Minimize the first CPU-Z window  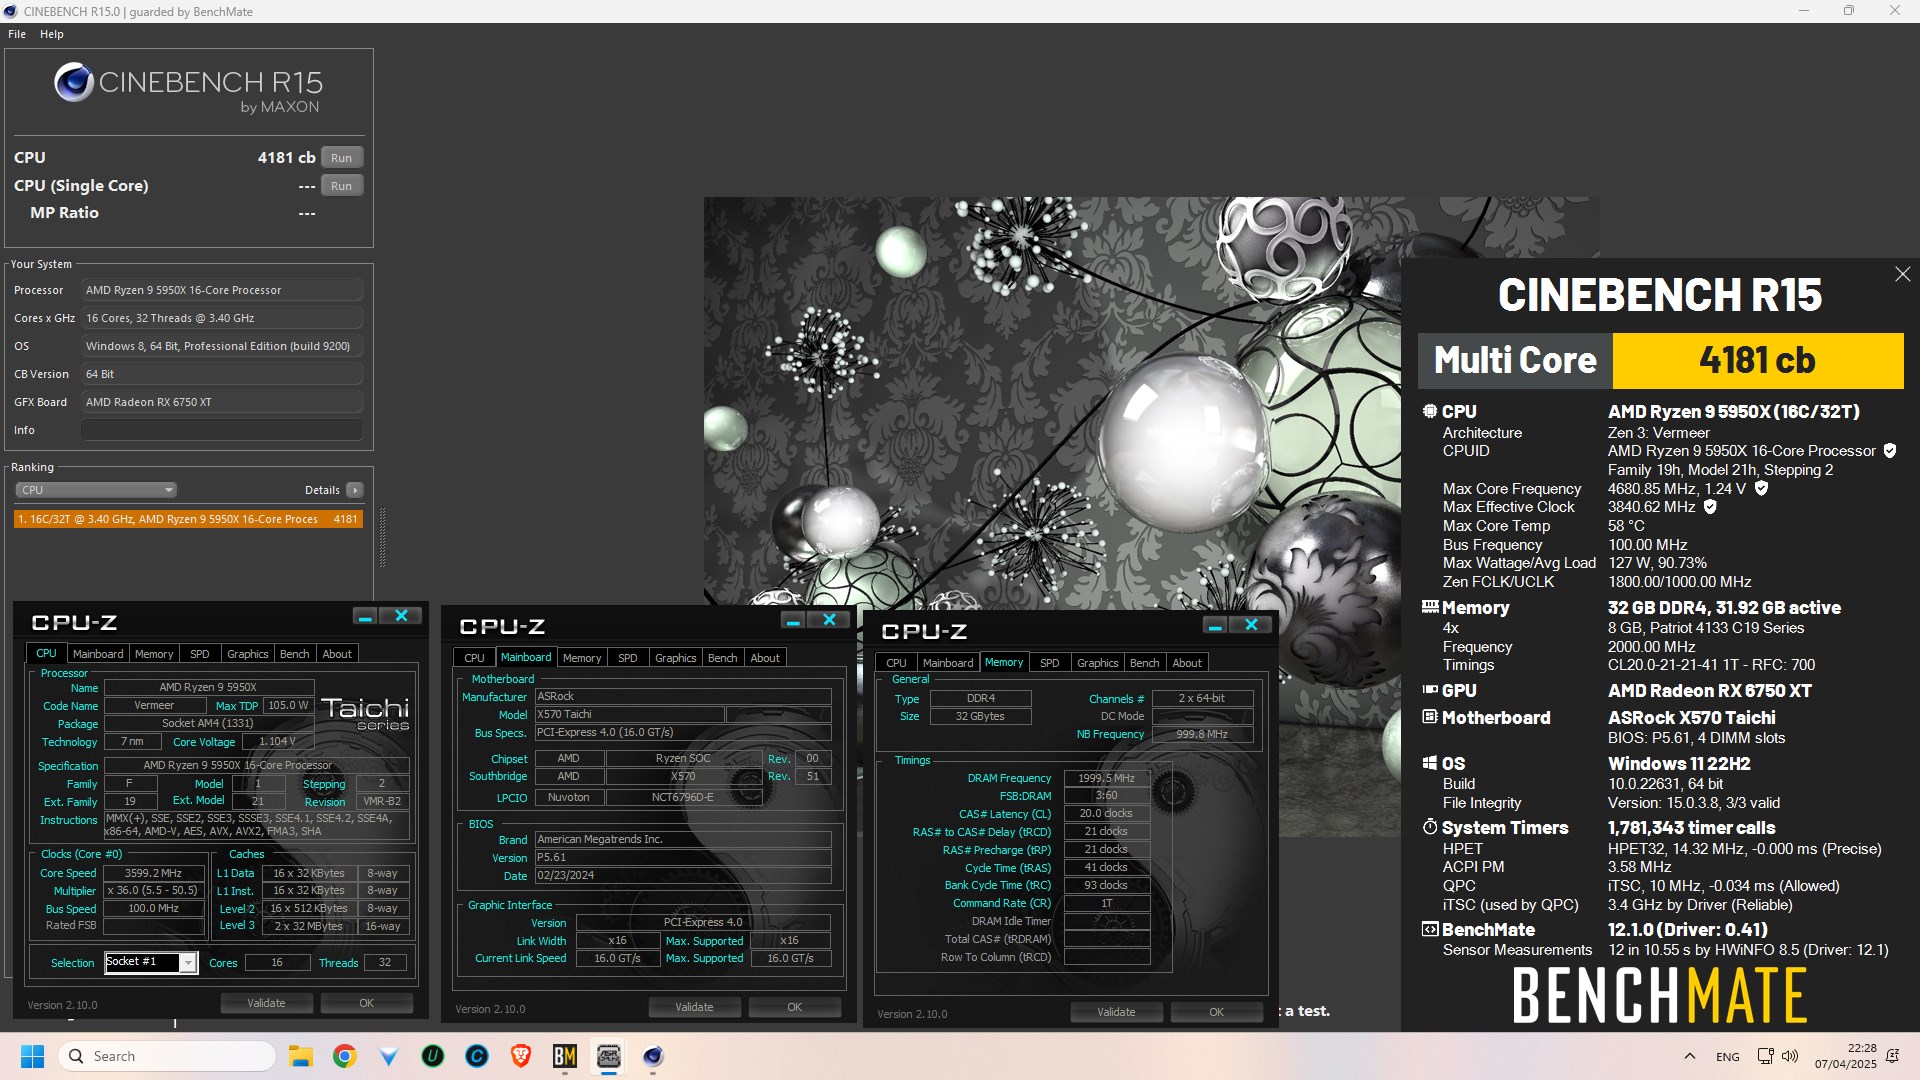365,616
